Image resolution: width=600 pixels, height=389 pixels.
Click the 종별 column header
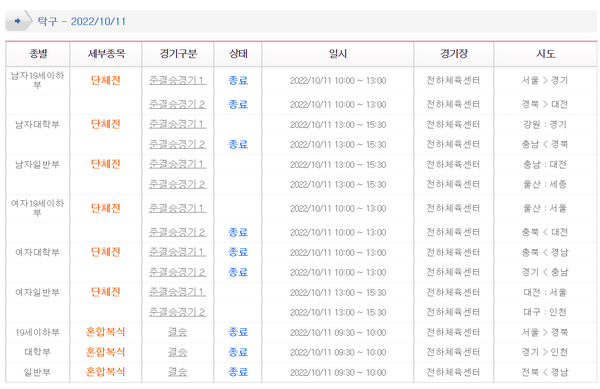pos(38,54)
